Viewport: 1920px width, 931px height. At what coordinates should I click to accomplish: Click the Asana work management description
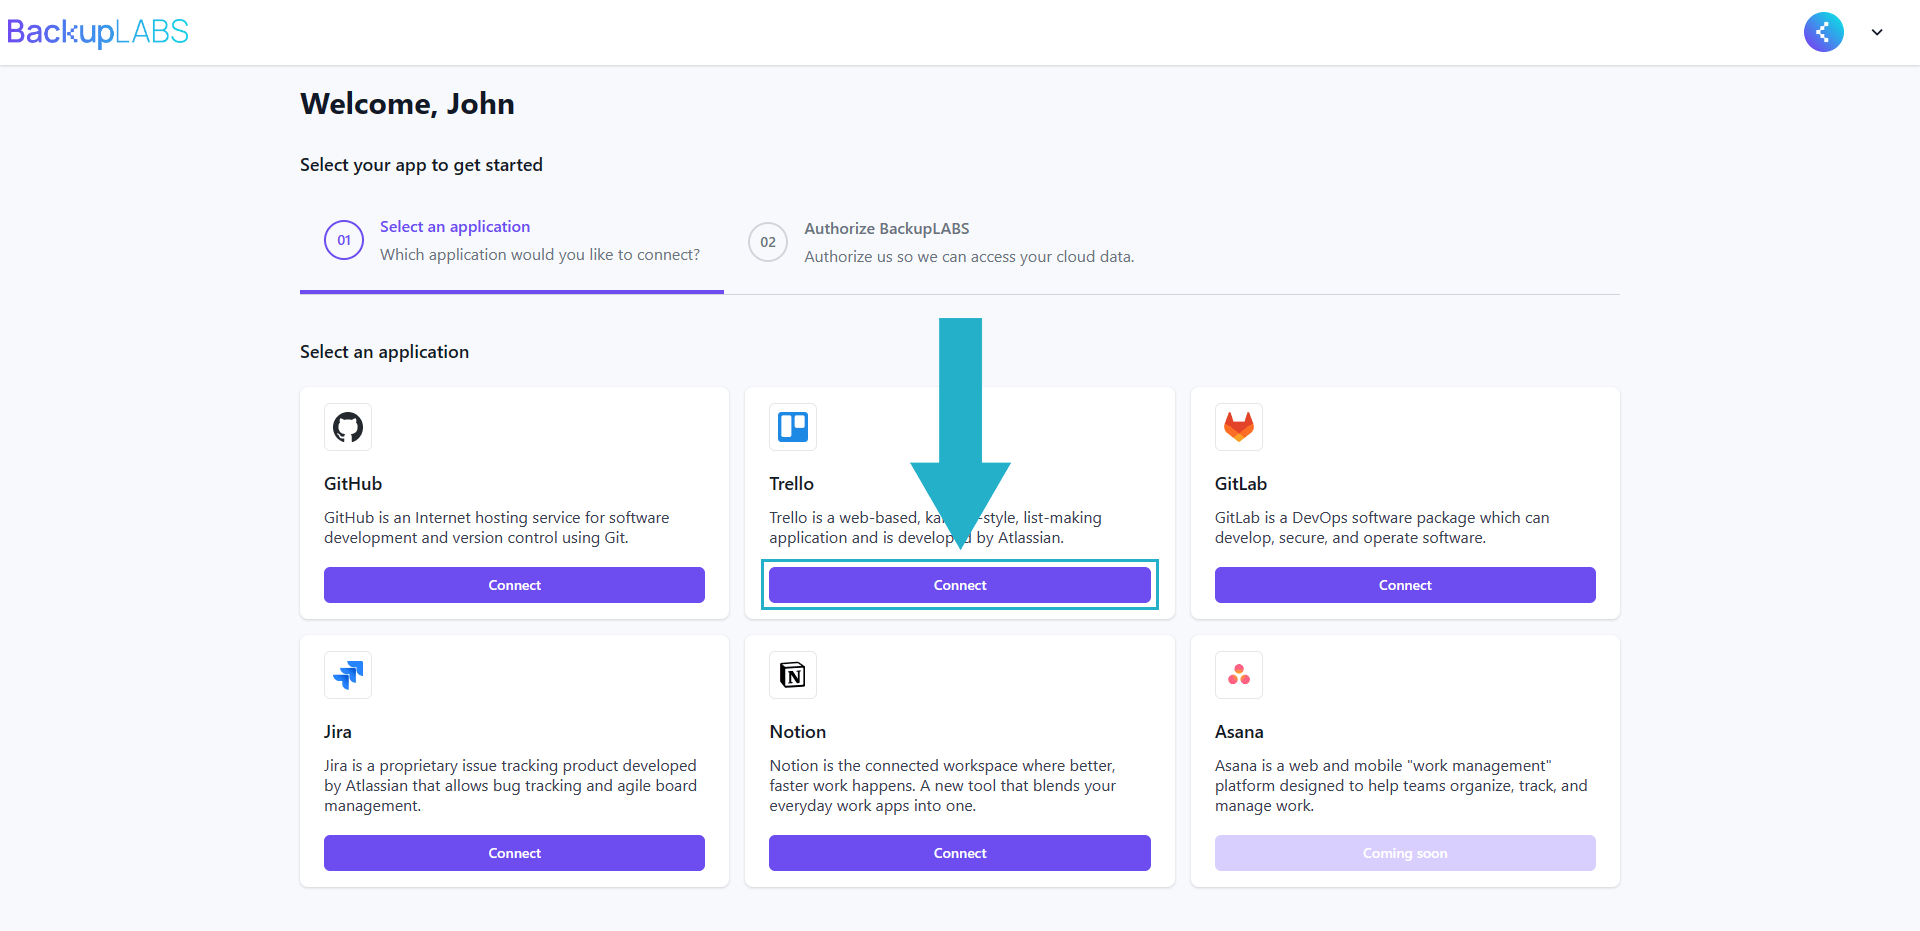click(1401, 786)
